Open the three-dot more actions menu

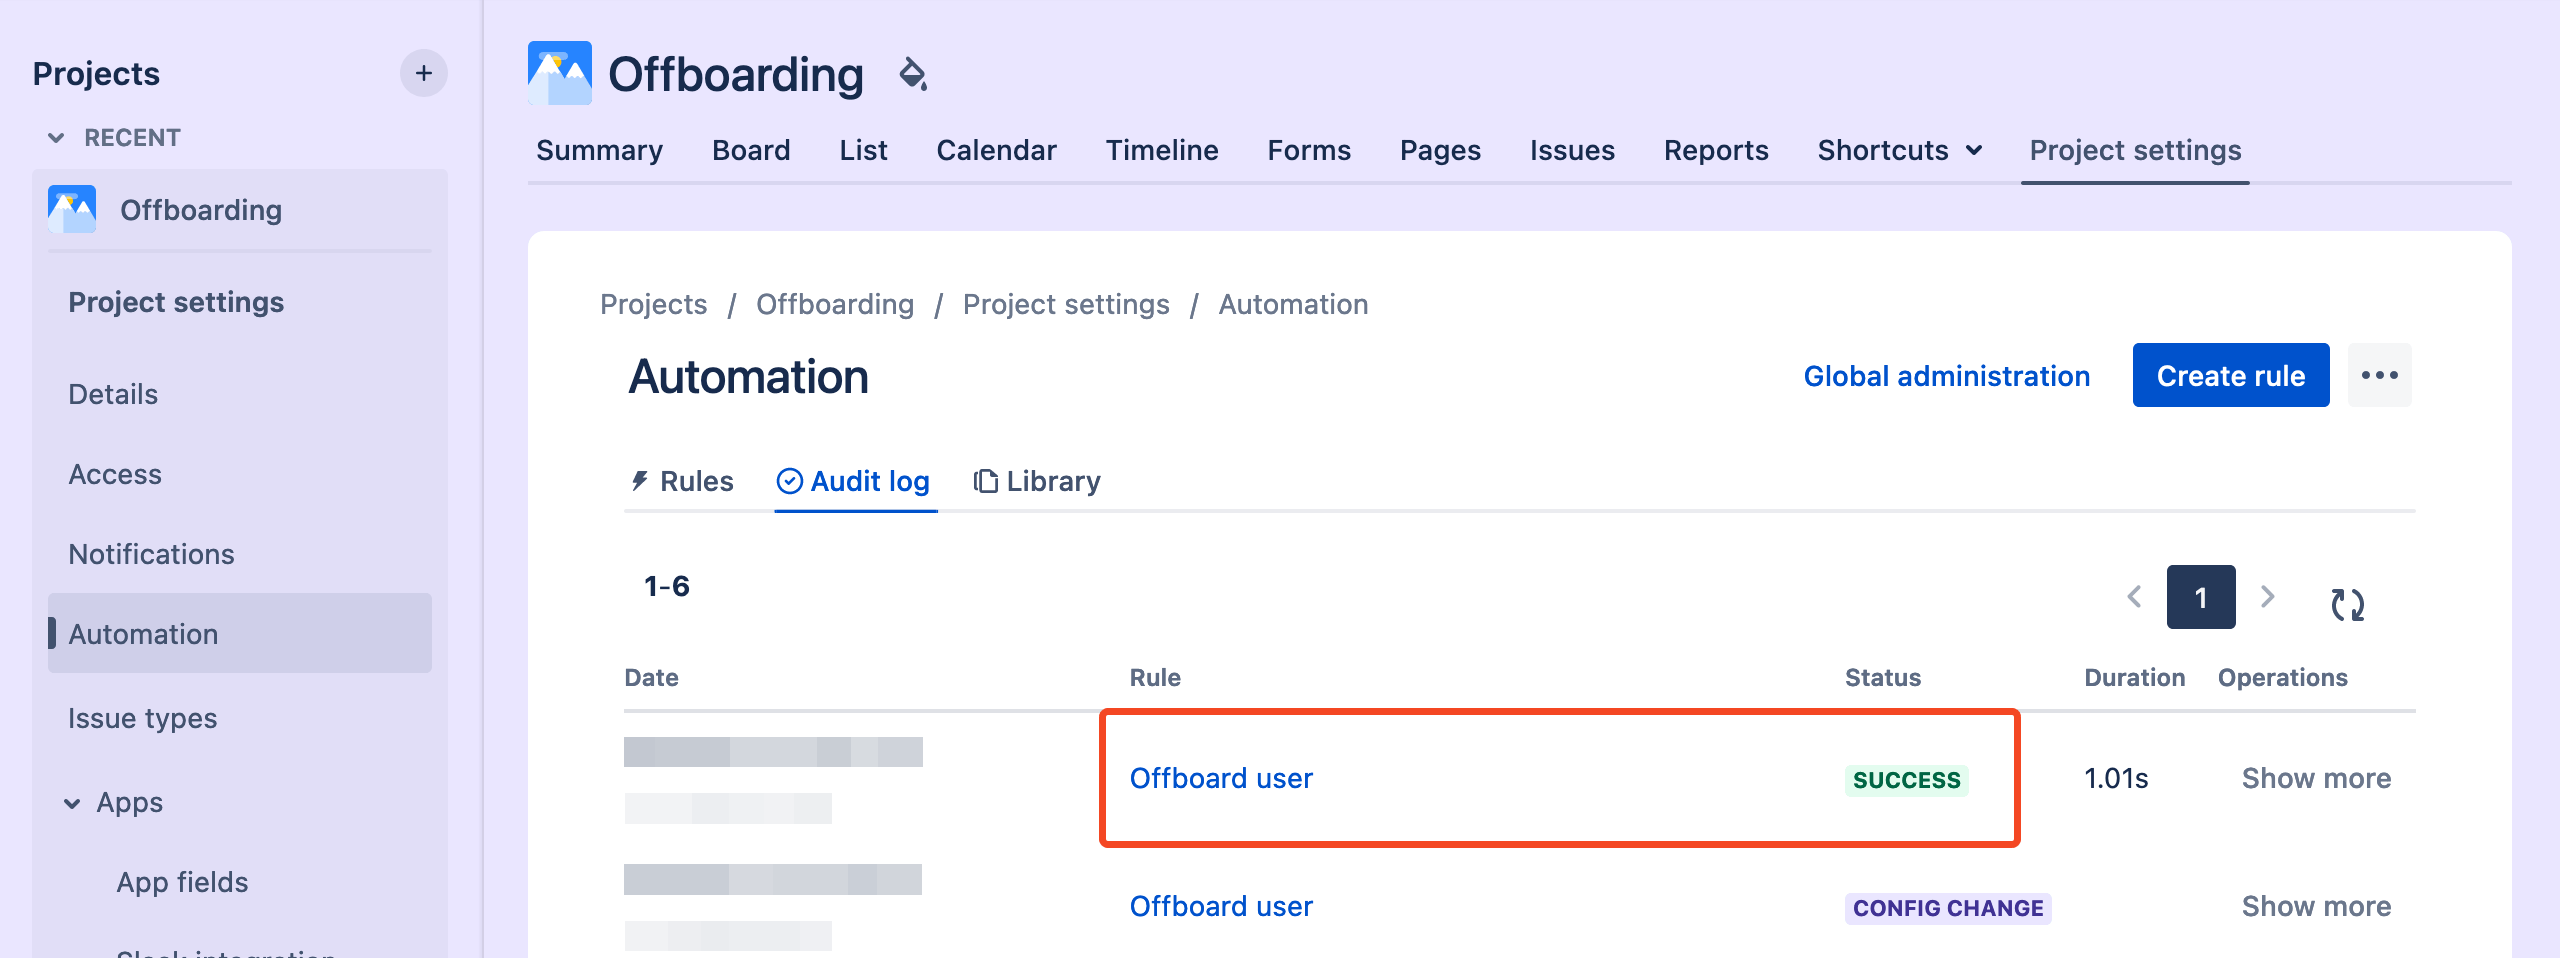(2380, 375)
